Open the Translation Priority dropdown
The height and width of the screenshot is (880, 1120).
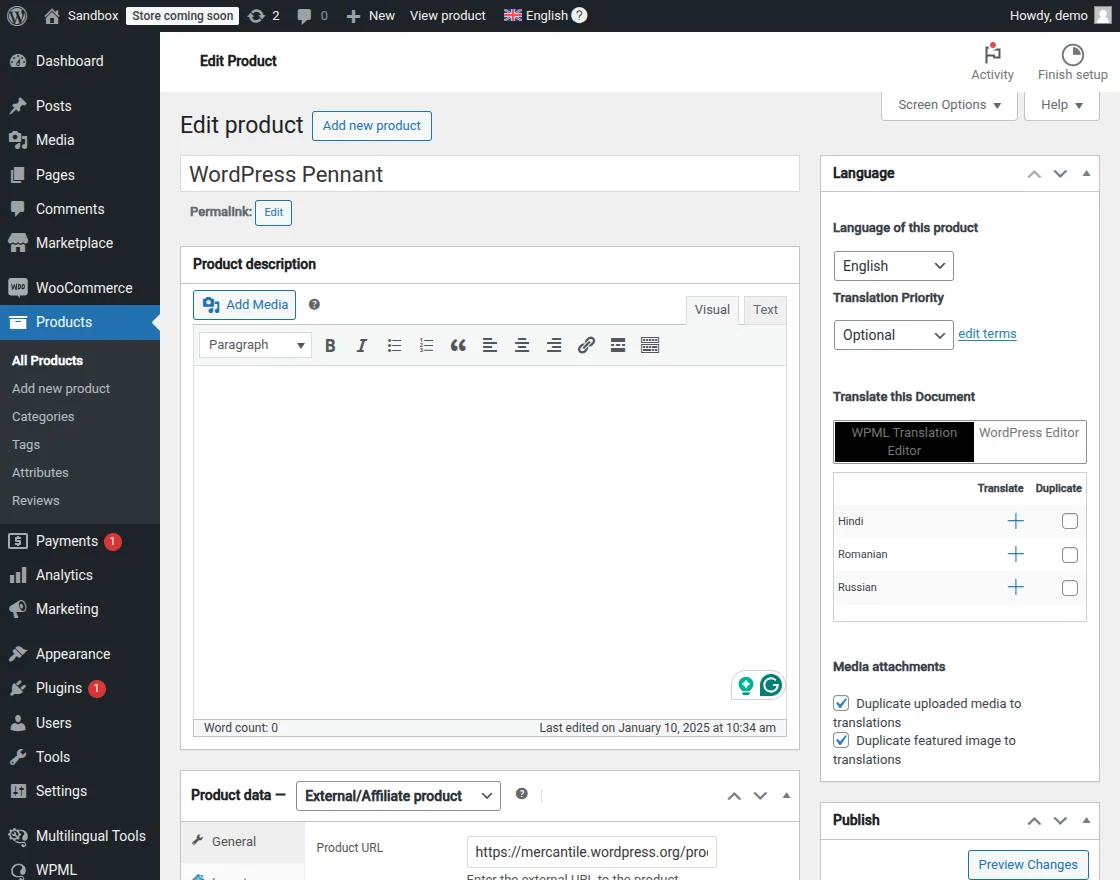pos(893,335)
